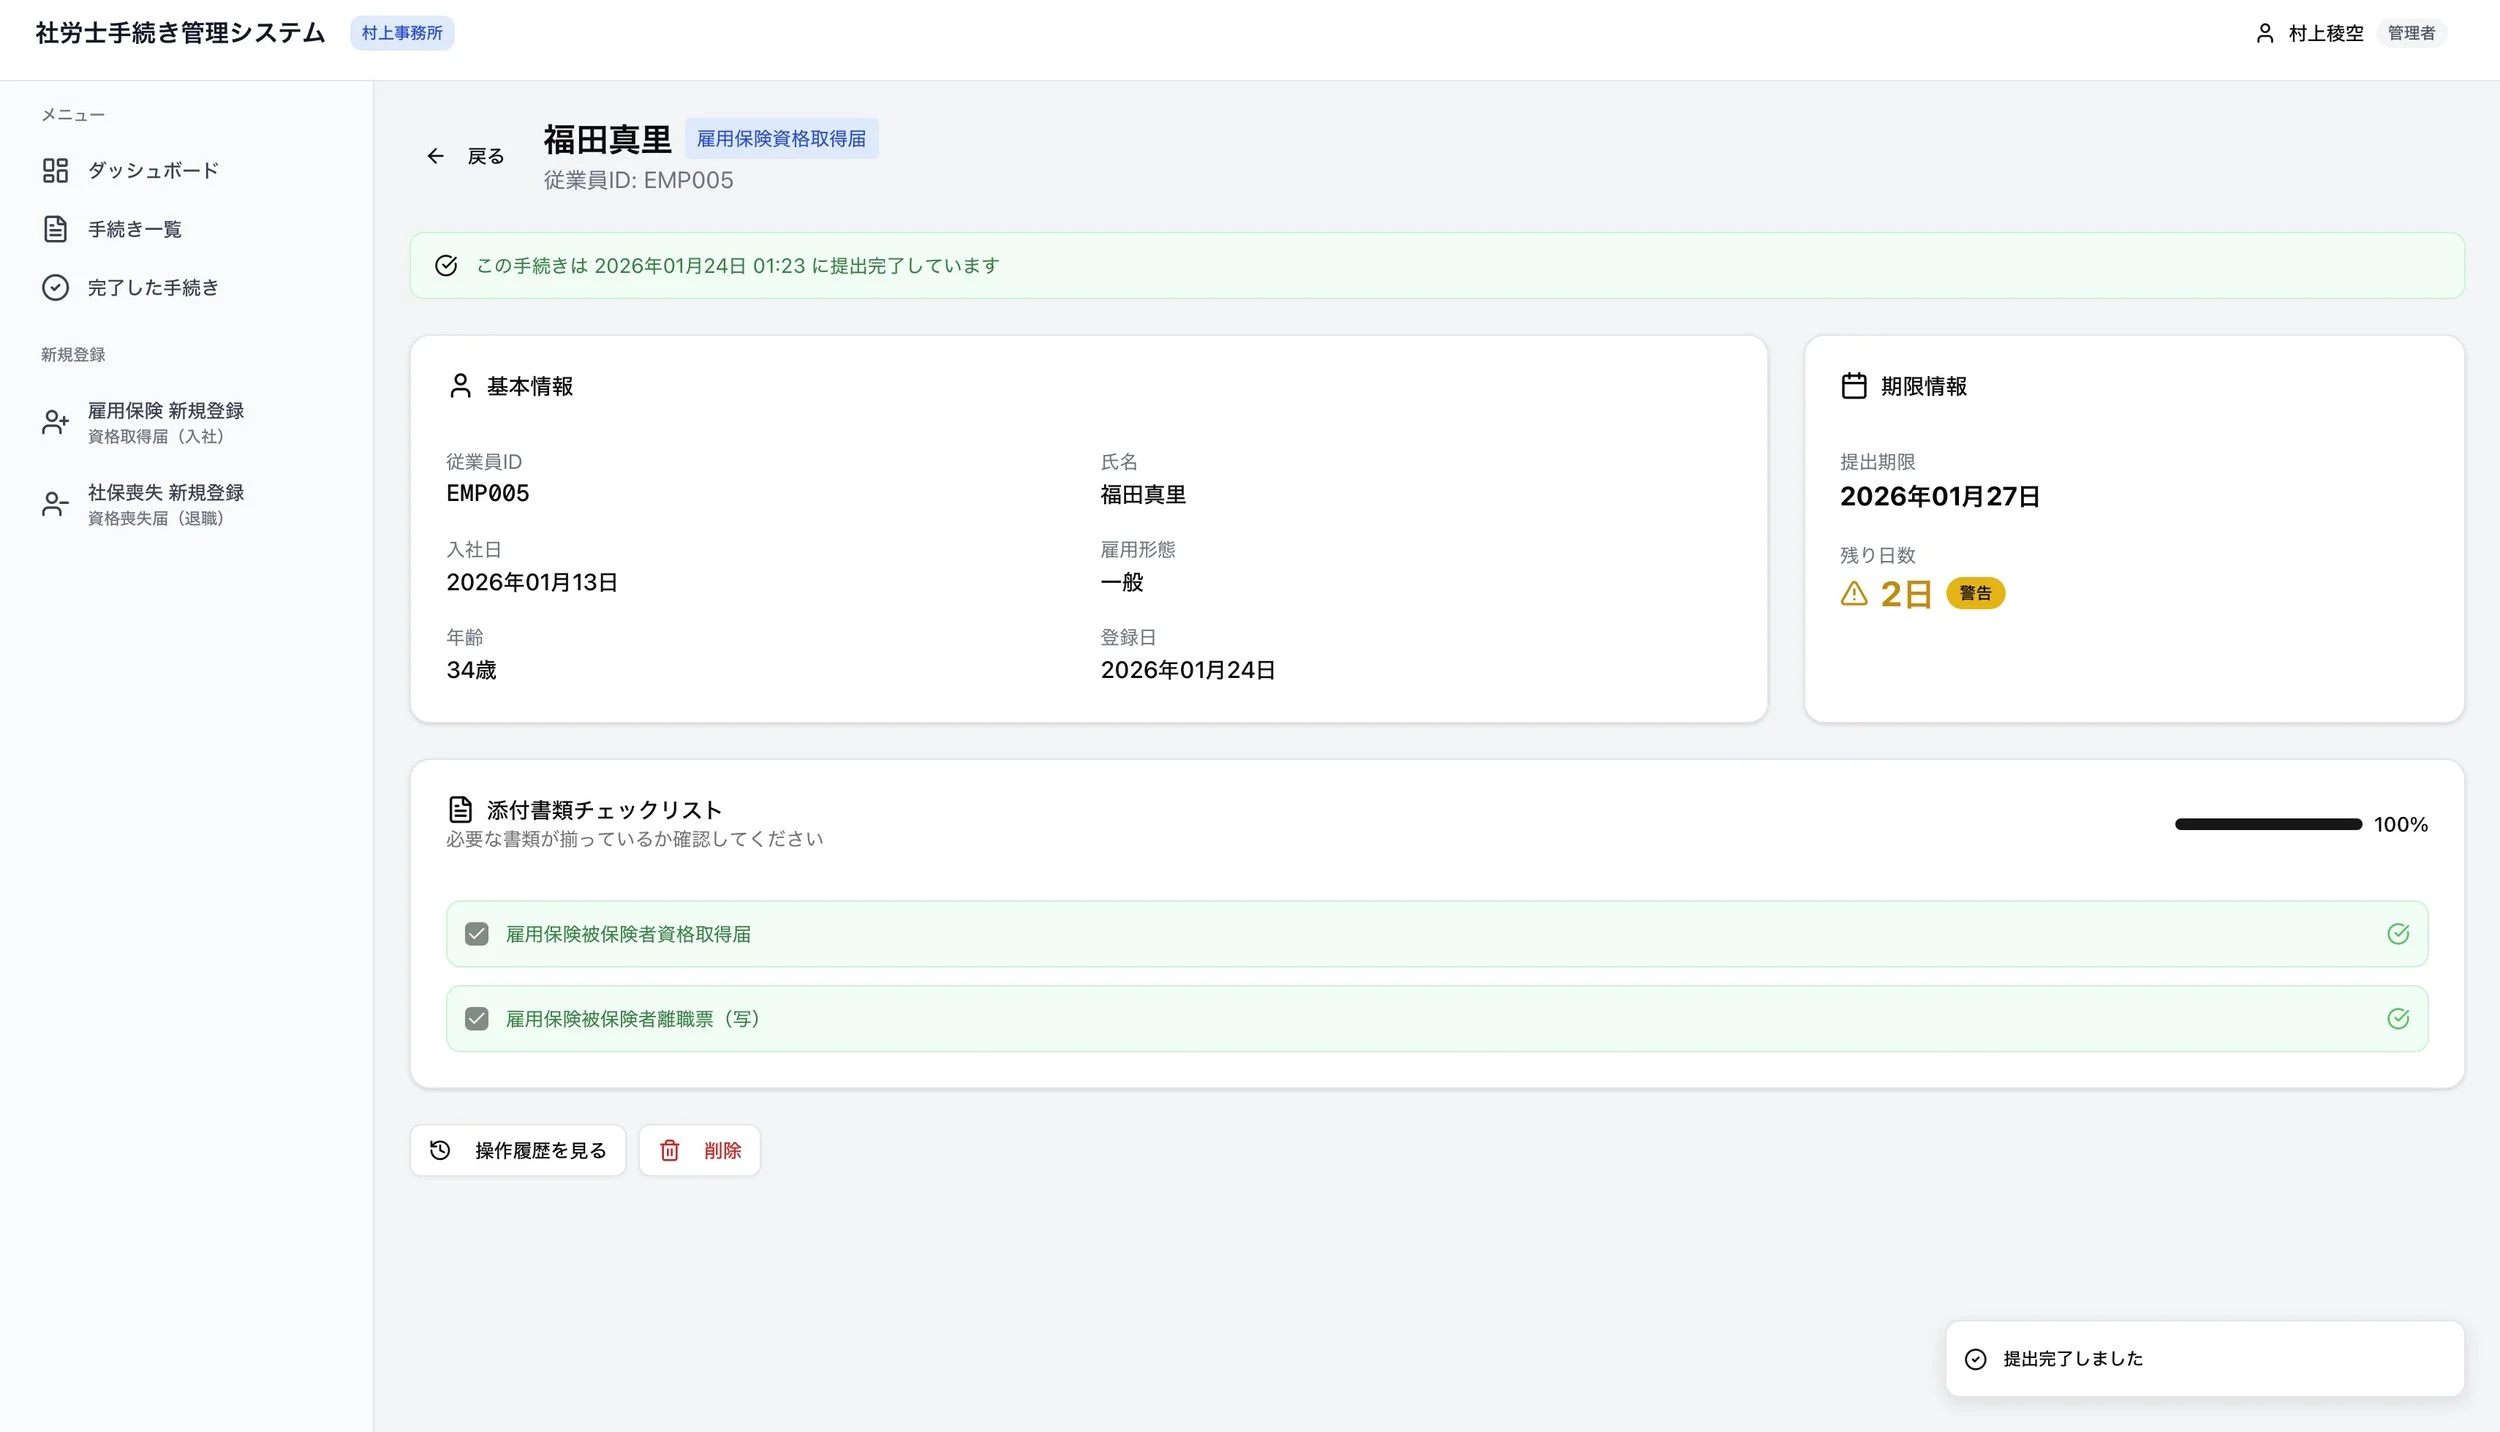The height and width of the screenshot is (1432, 2500).
Task: Click the calendar icon in 期限情報
Action: coord(1853,386)
